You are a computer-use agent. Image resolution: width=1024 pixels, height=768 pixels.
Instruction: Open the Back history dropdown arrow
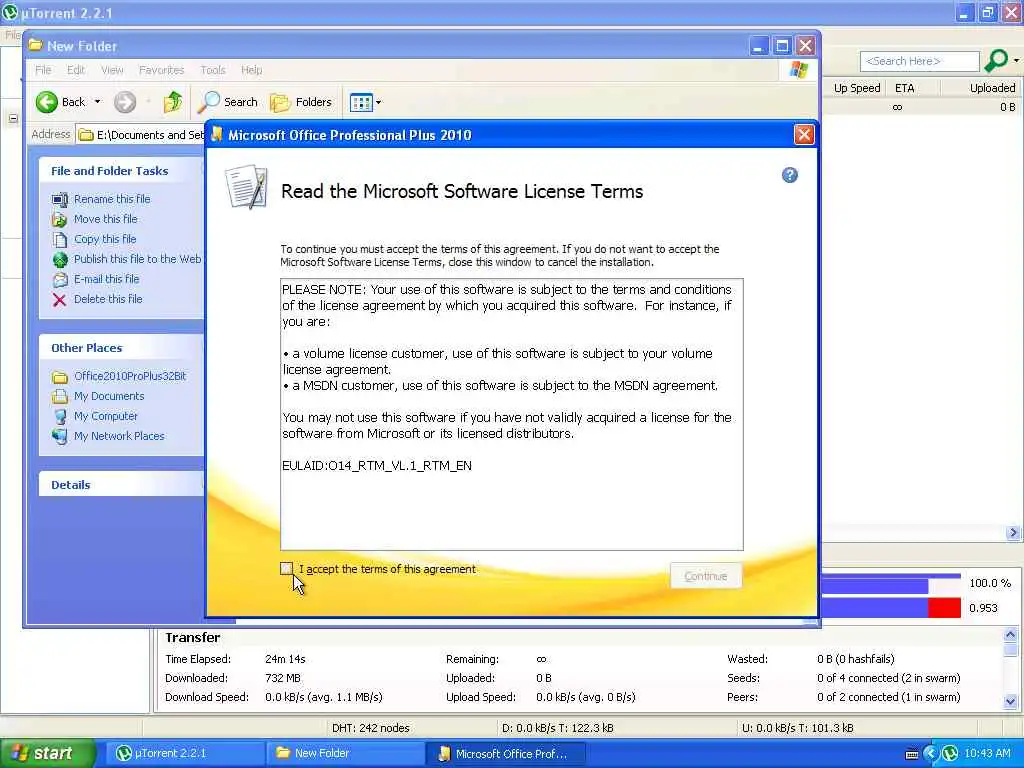coord(97,102)
